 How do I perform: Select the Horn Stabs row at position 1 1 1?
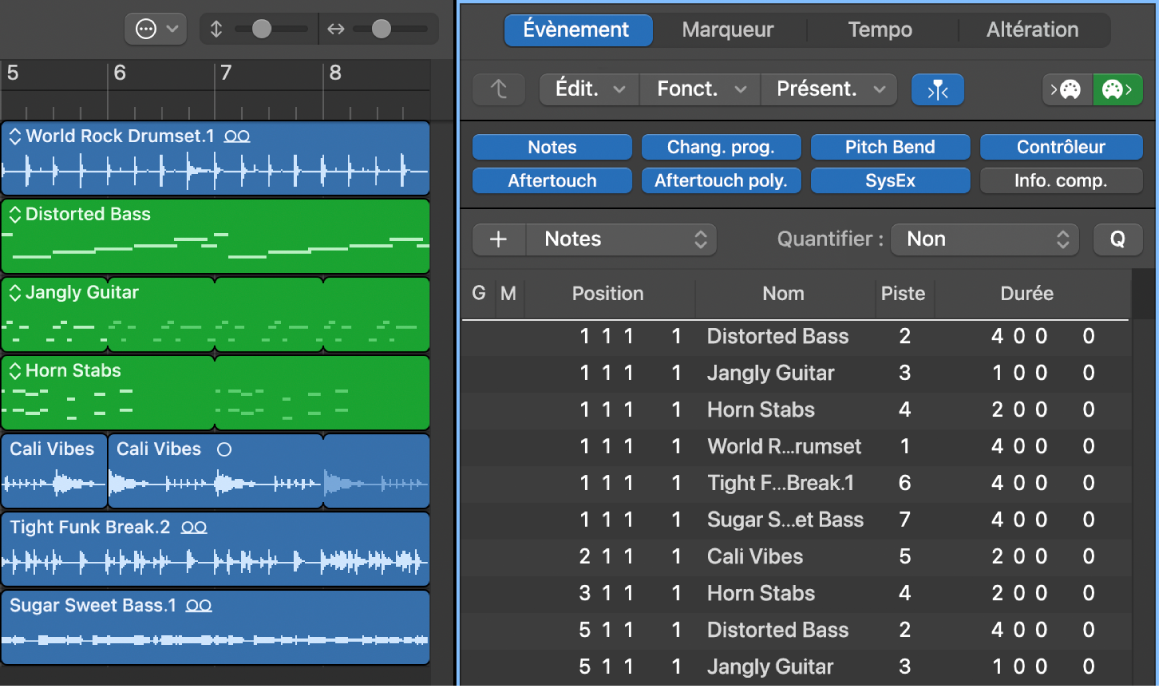click(796, 410)
